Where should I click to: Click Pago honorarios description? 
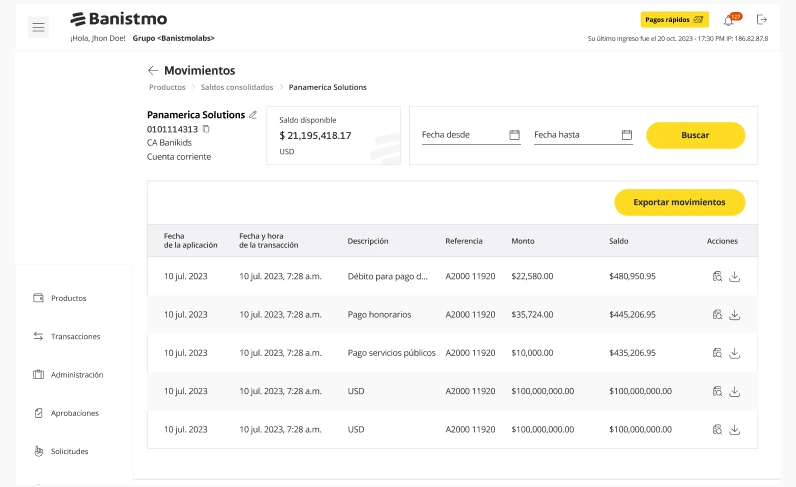[379, 314]
